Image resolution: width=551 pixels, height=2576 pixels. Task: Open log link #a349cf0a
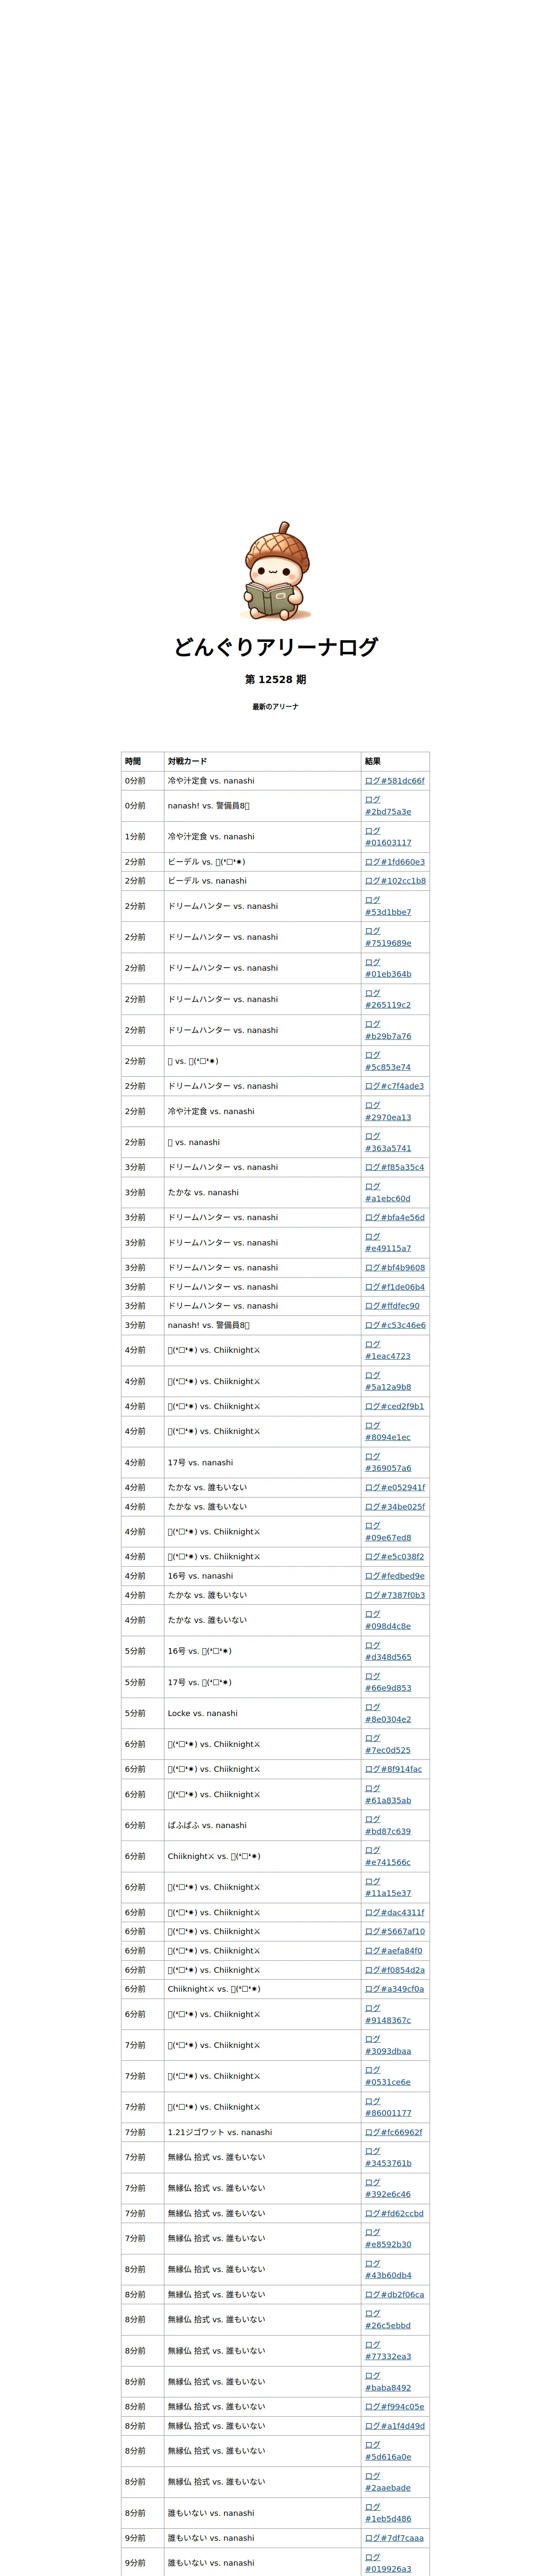click(x=394, y=1989)
